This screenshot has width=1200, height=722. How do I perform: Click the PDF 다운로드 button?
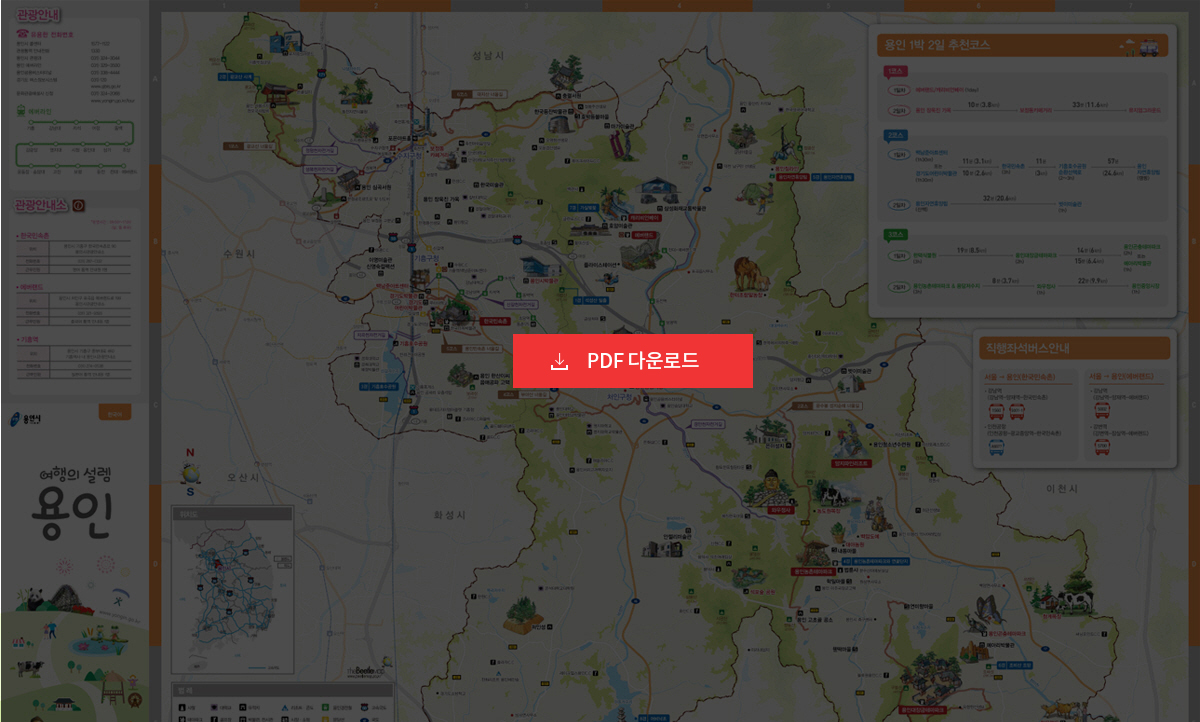(632, 361)
